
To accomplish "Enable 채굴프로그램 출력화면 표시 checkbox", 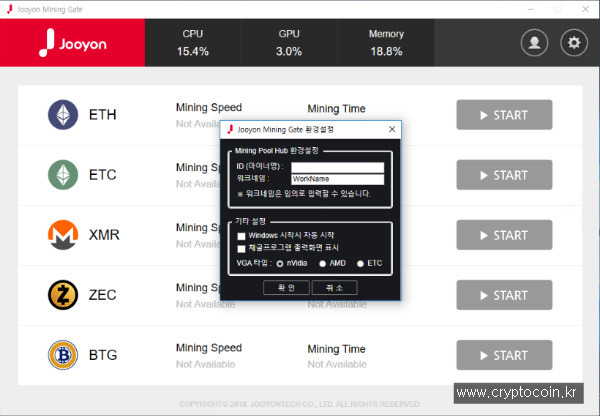I will click(241, 249).
